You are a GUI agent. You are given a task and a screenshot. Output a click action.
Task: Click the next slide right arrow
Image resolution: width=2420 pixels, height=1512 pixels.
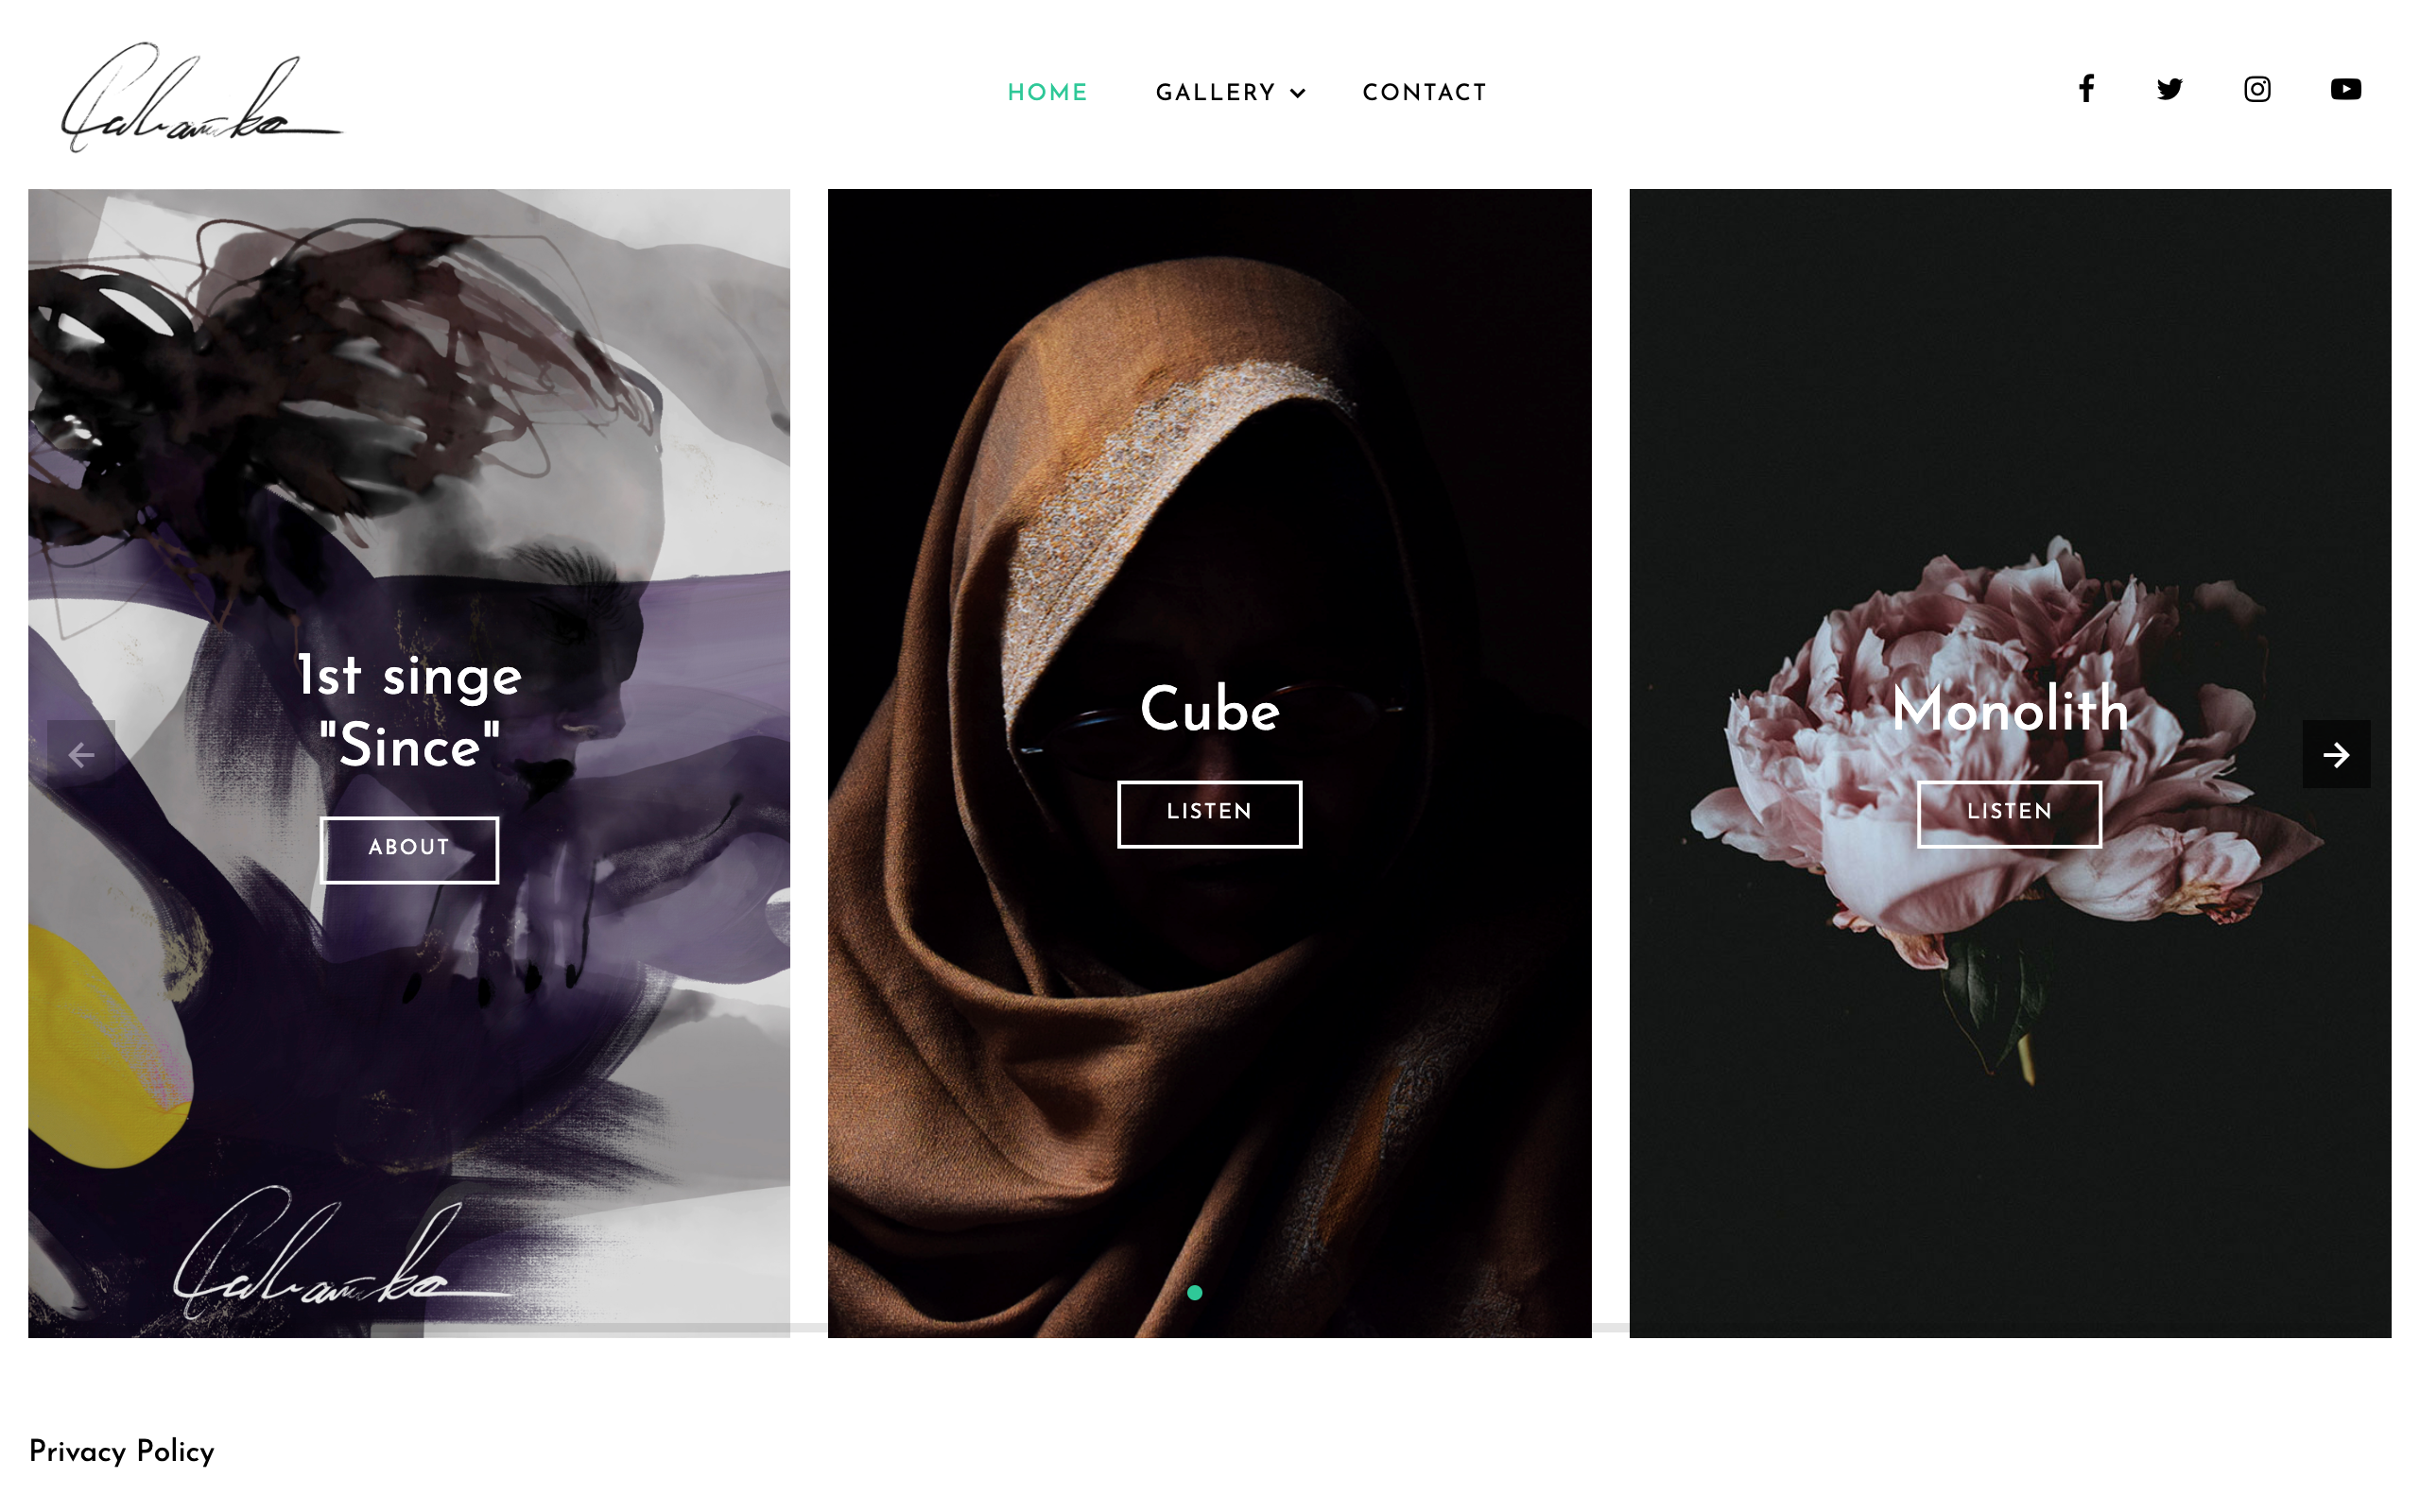point(2336,754)
